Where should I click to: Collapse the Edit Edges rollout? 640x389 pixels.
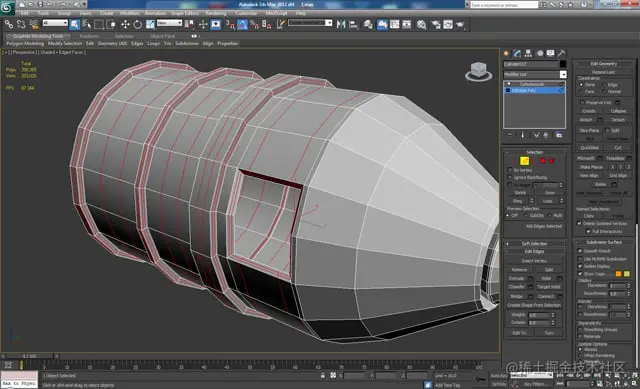pos(534,251)
